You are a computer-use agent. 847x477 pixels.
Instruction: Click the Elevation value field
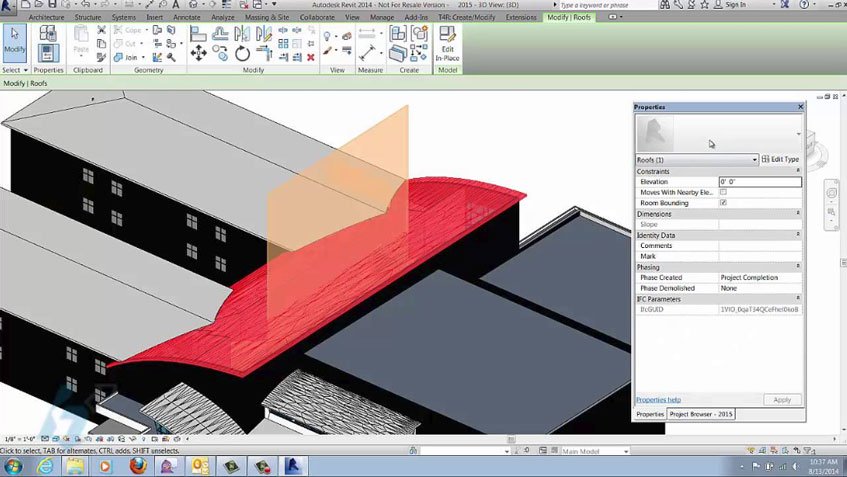coord(759,182)
